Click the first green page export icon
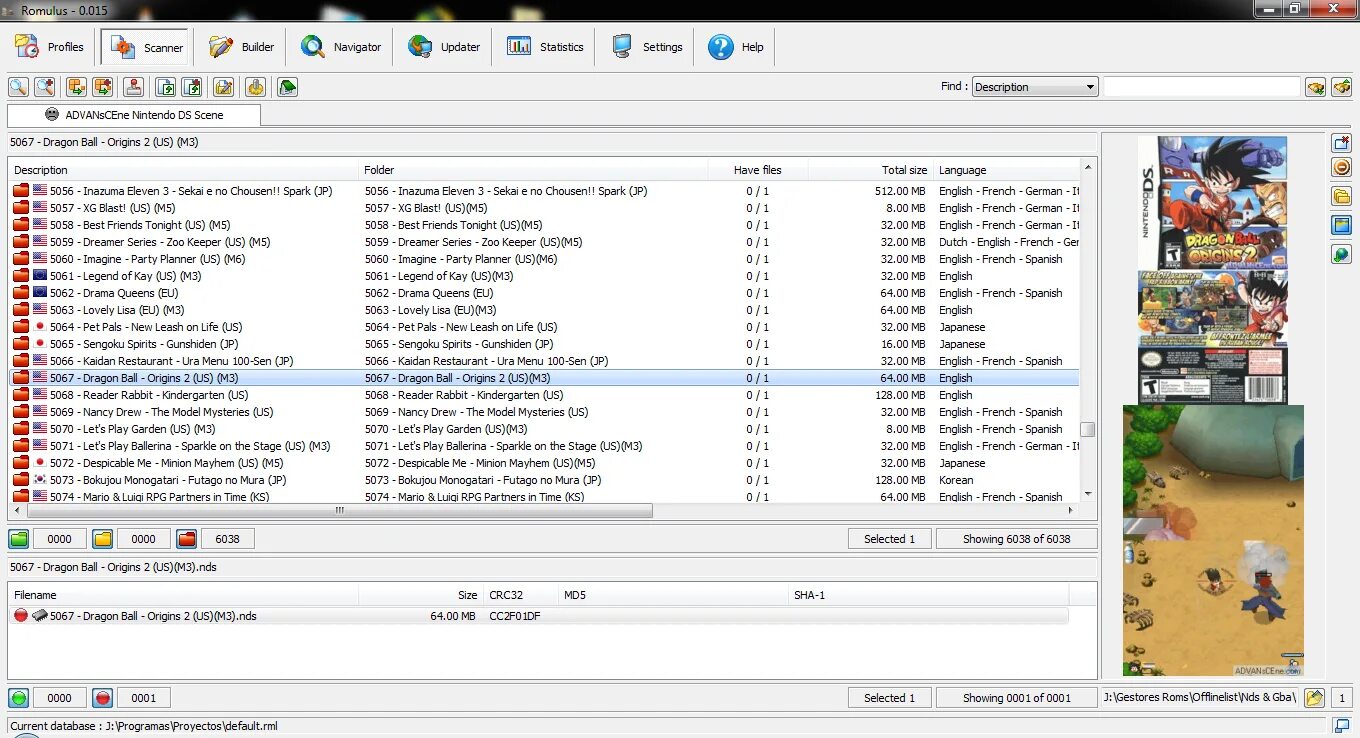 166,87
